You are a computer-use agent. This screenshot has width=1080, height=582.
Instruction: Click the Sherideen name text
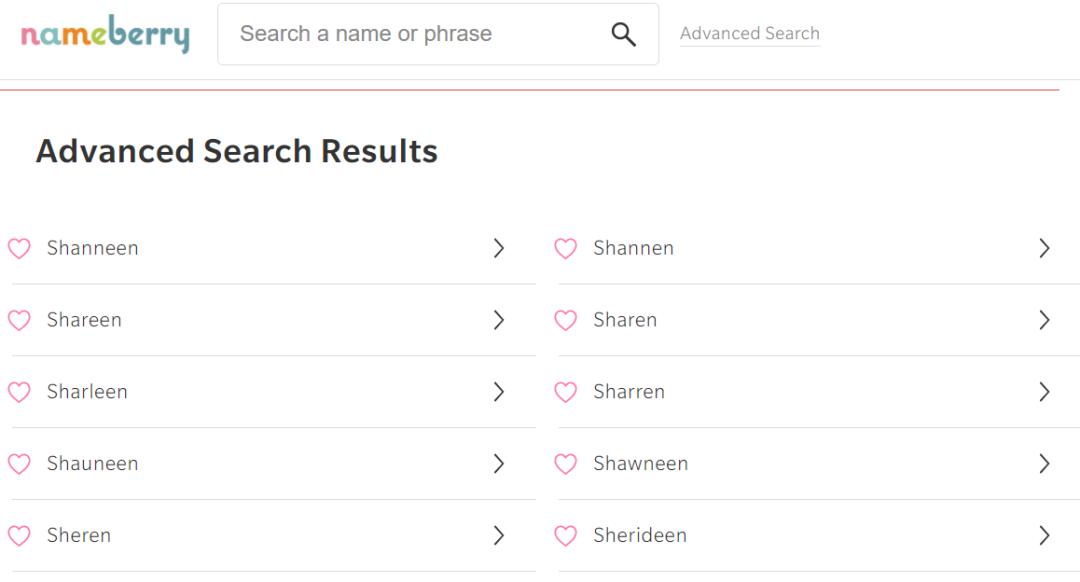pos(639,536)
